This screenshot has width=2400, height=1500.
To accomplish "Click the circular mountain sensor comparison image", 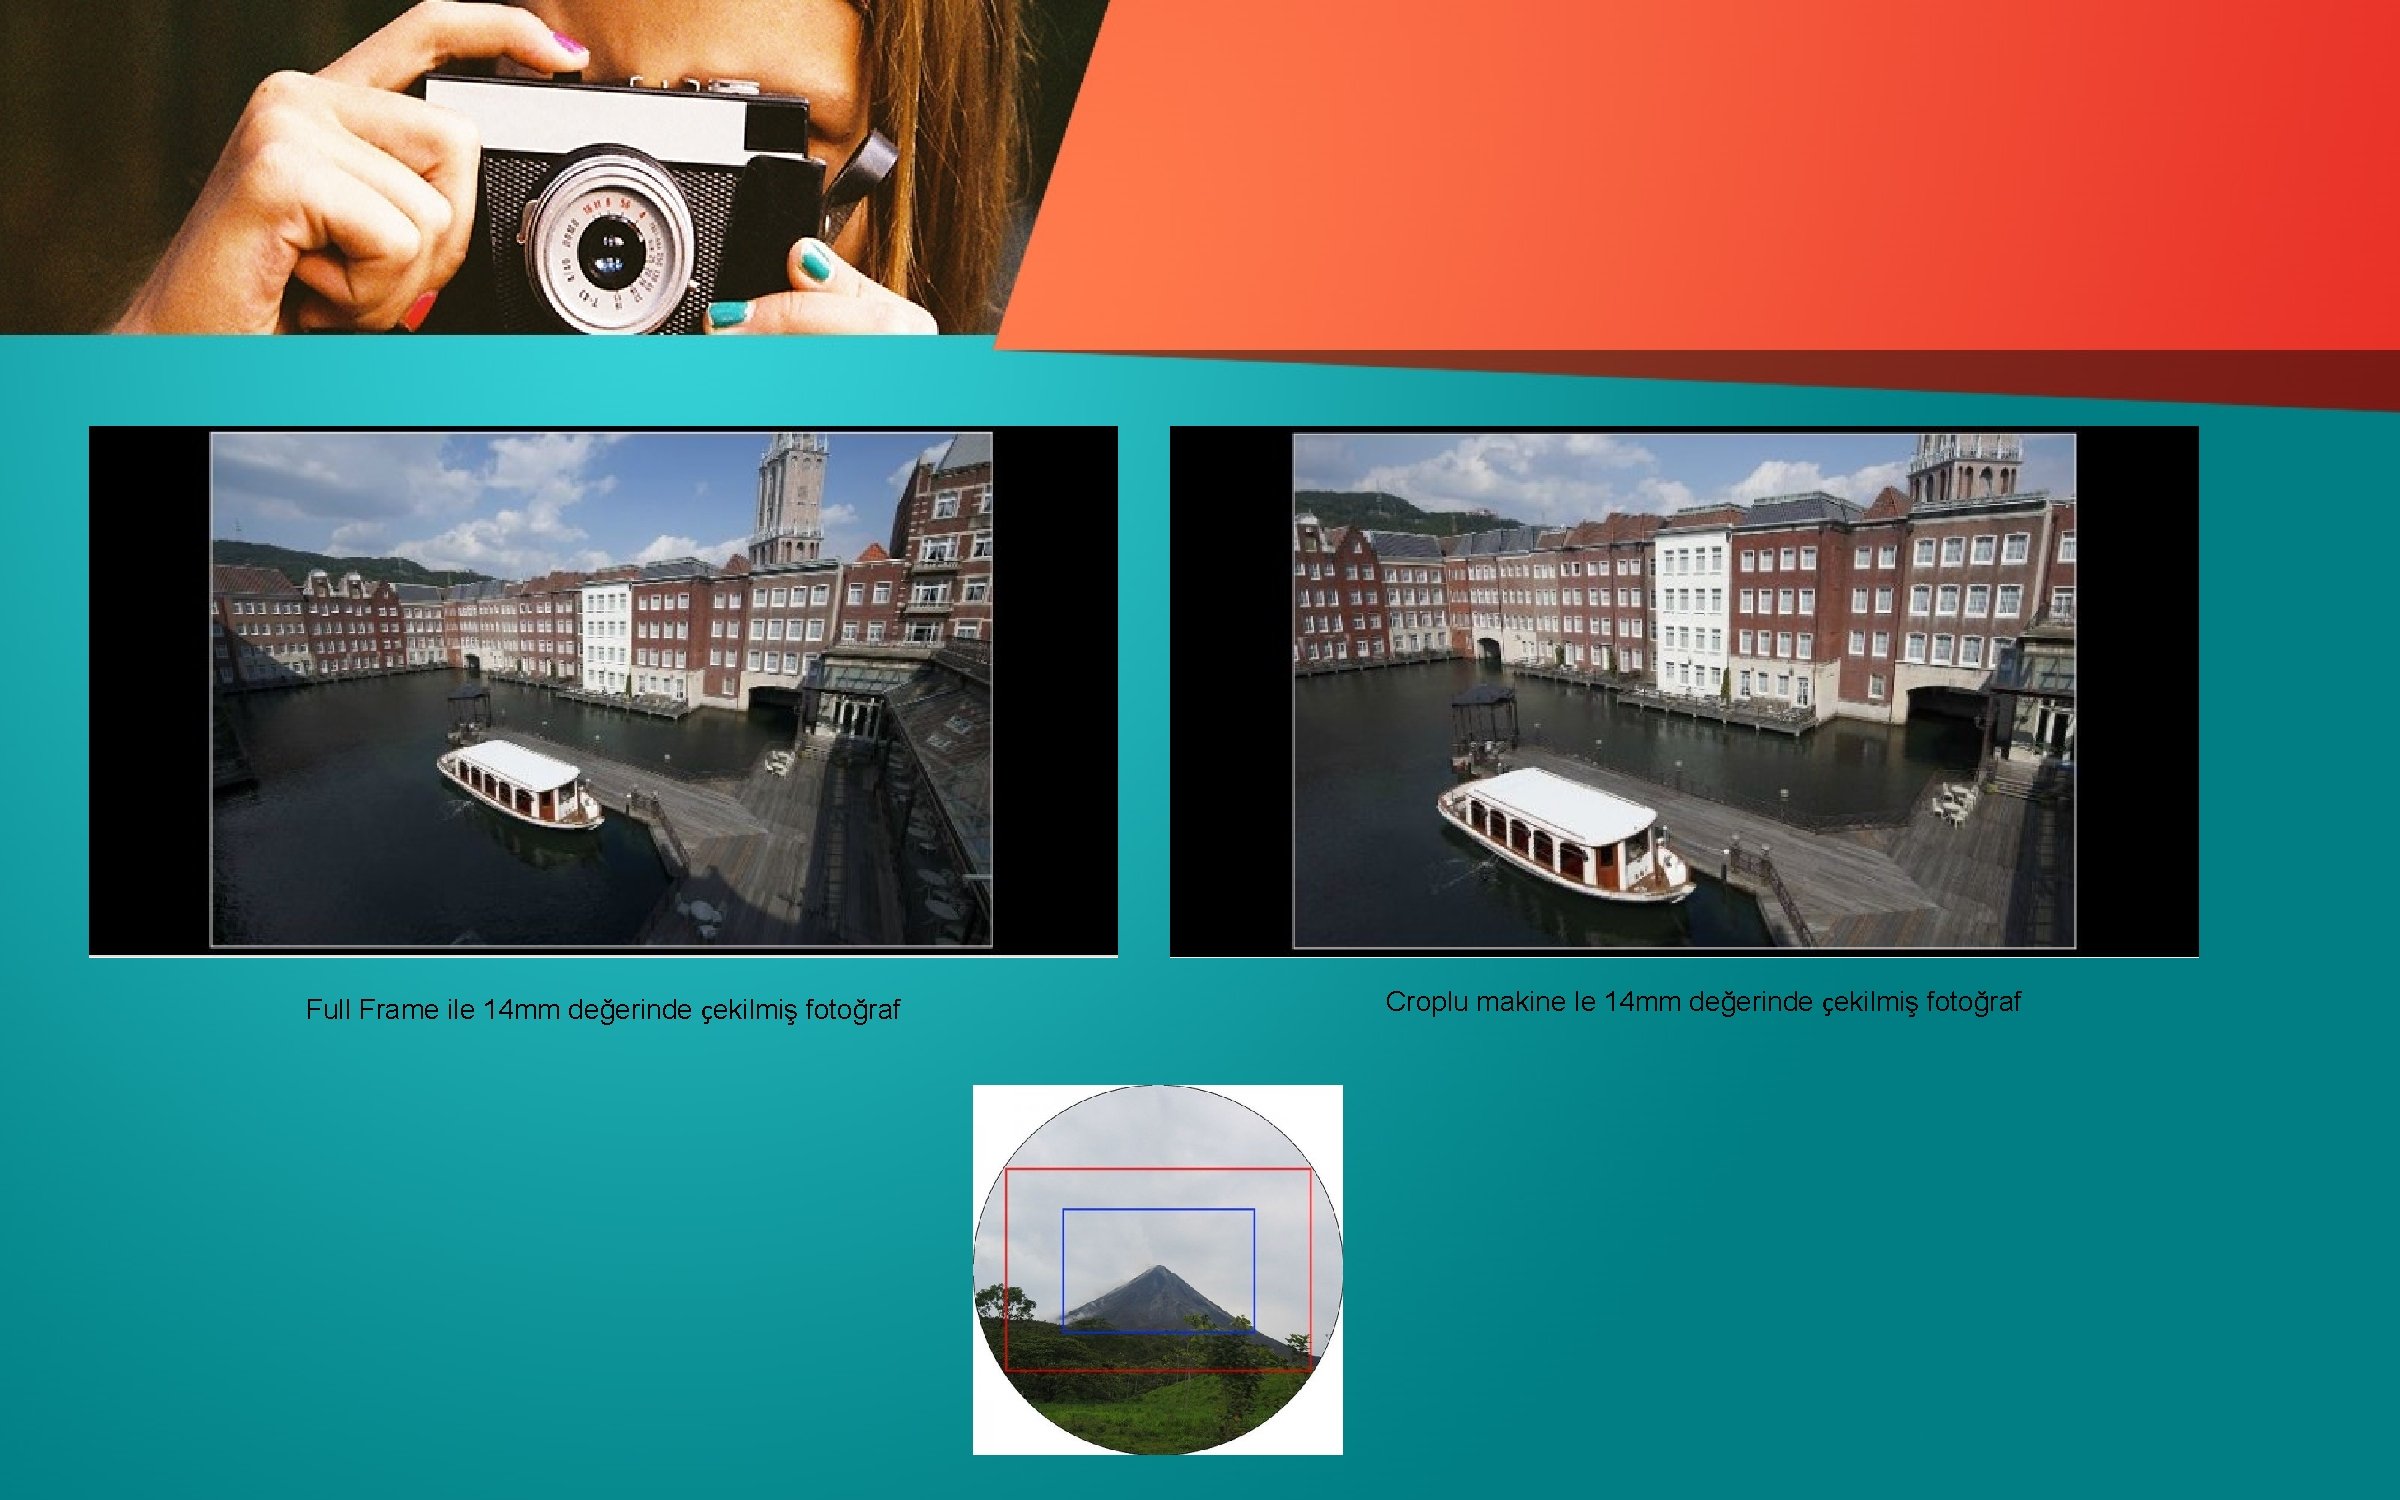I will tap(1158, 1269).
